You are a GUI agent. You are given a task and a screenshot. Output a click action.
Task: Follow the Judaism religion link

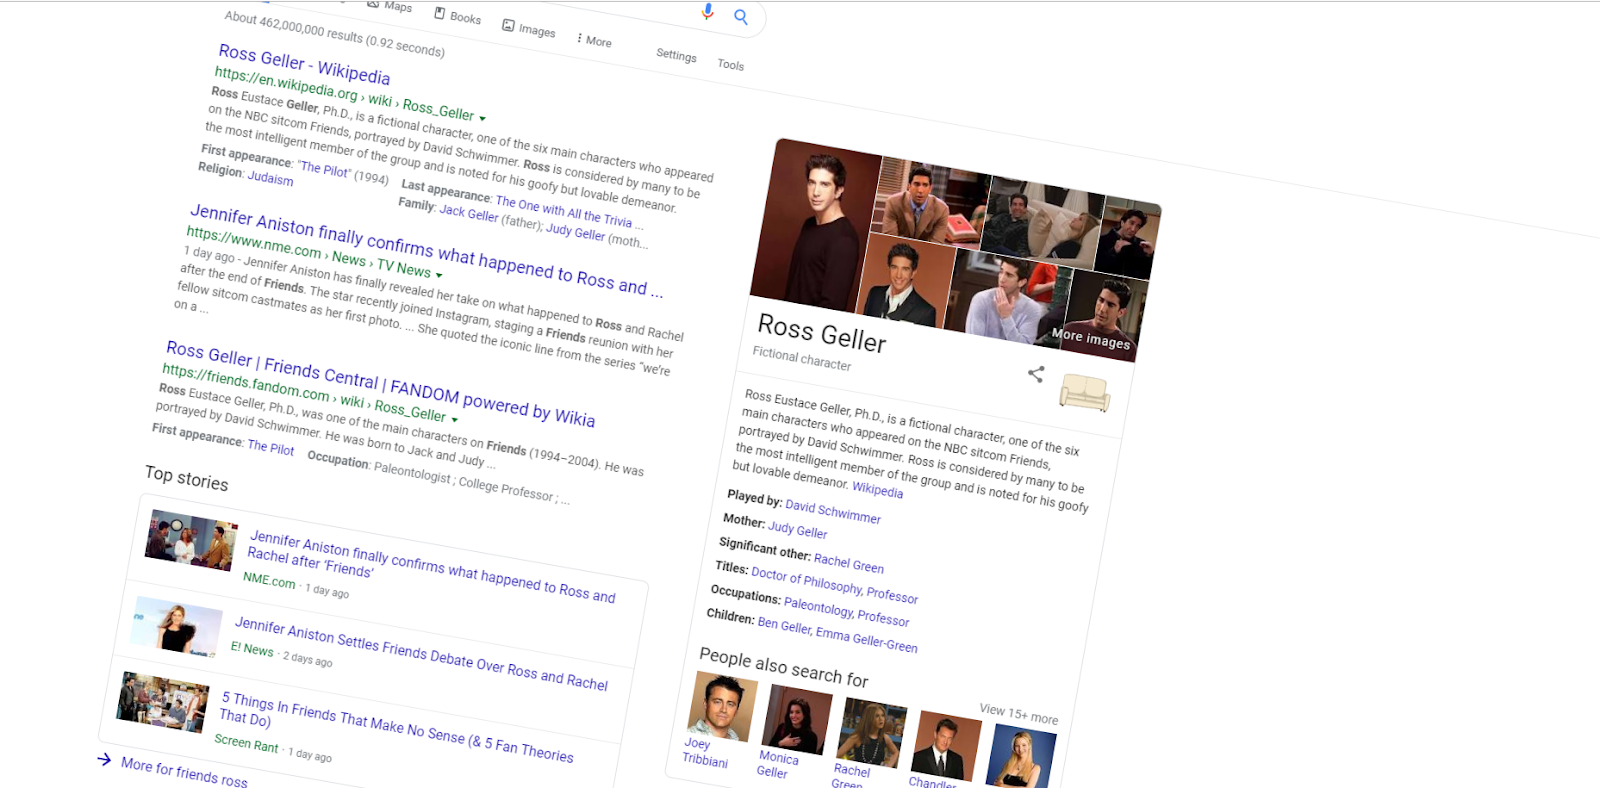pos(271,178)
